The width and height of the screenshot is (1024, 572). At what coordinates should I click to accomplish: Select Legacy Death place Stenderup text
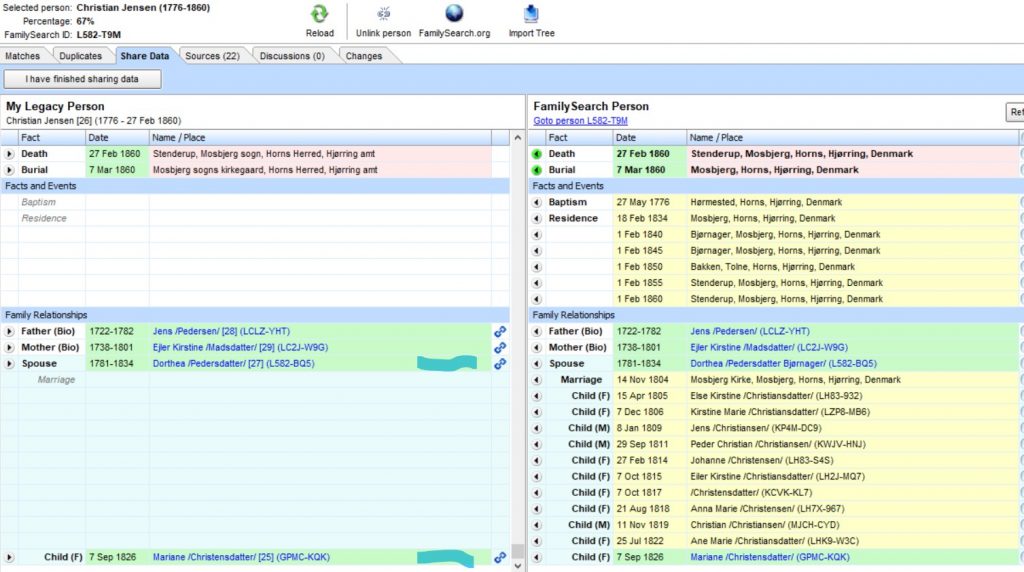pos(264,154)
